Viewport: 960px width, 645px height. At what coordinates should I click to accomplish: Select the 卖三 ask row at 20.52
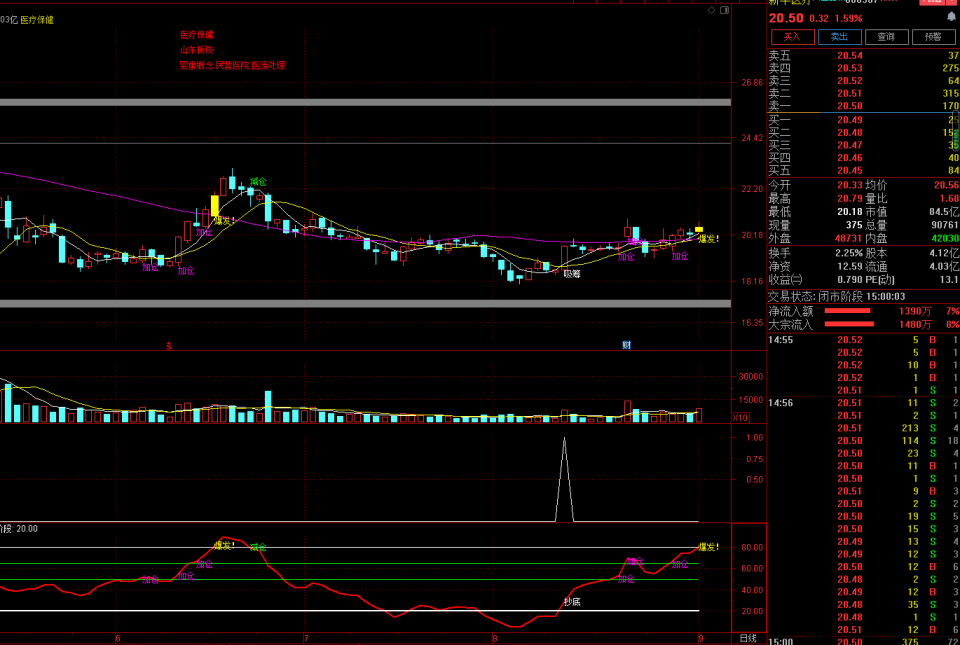tap(863, 81)
